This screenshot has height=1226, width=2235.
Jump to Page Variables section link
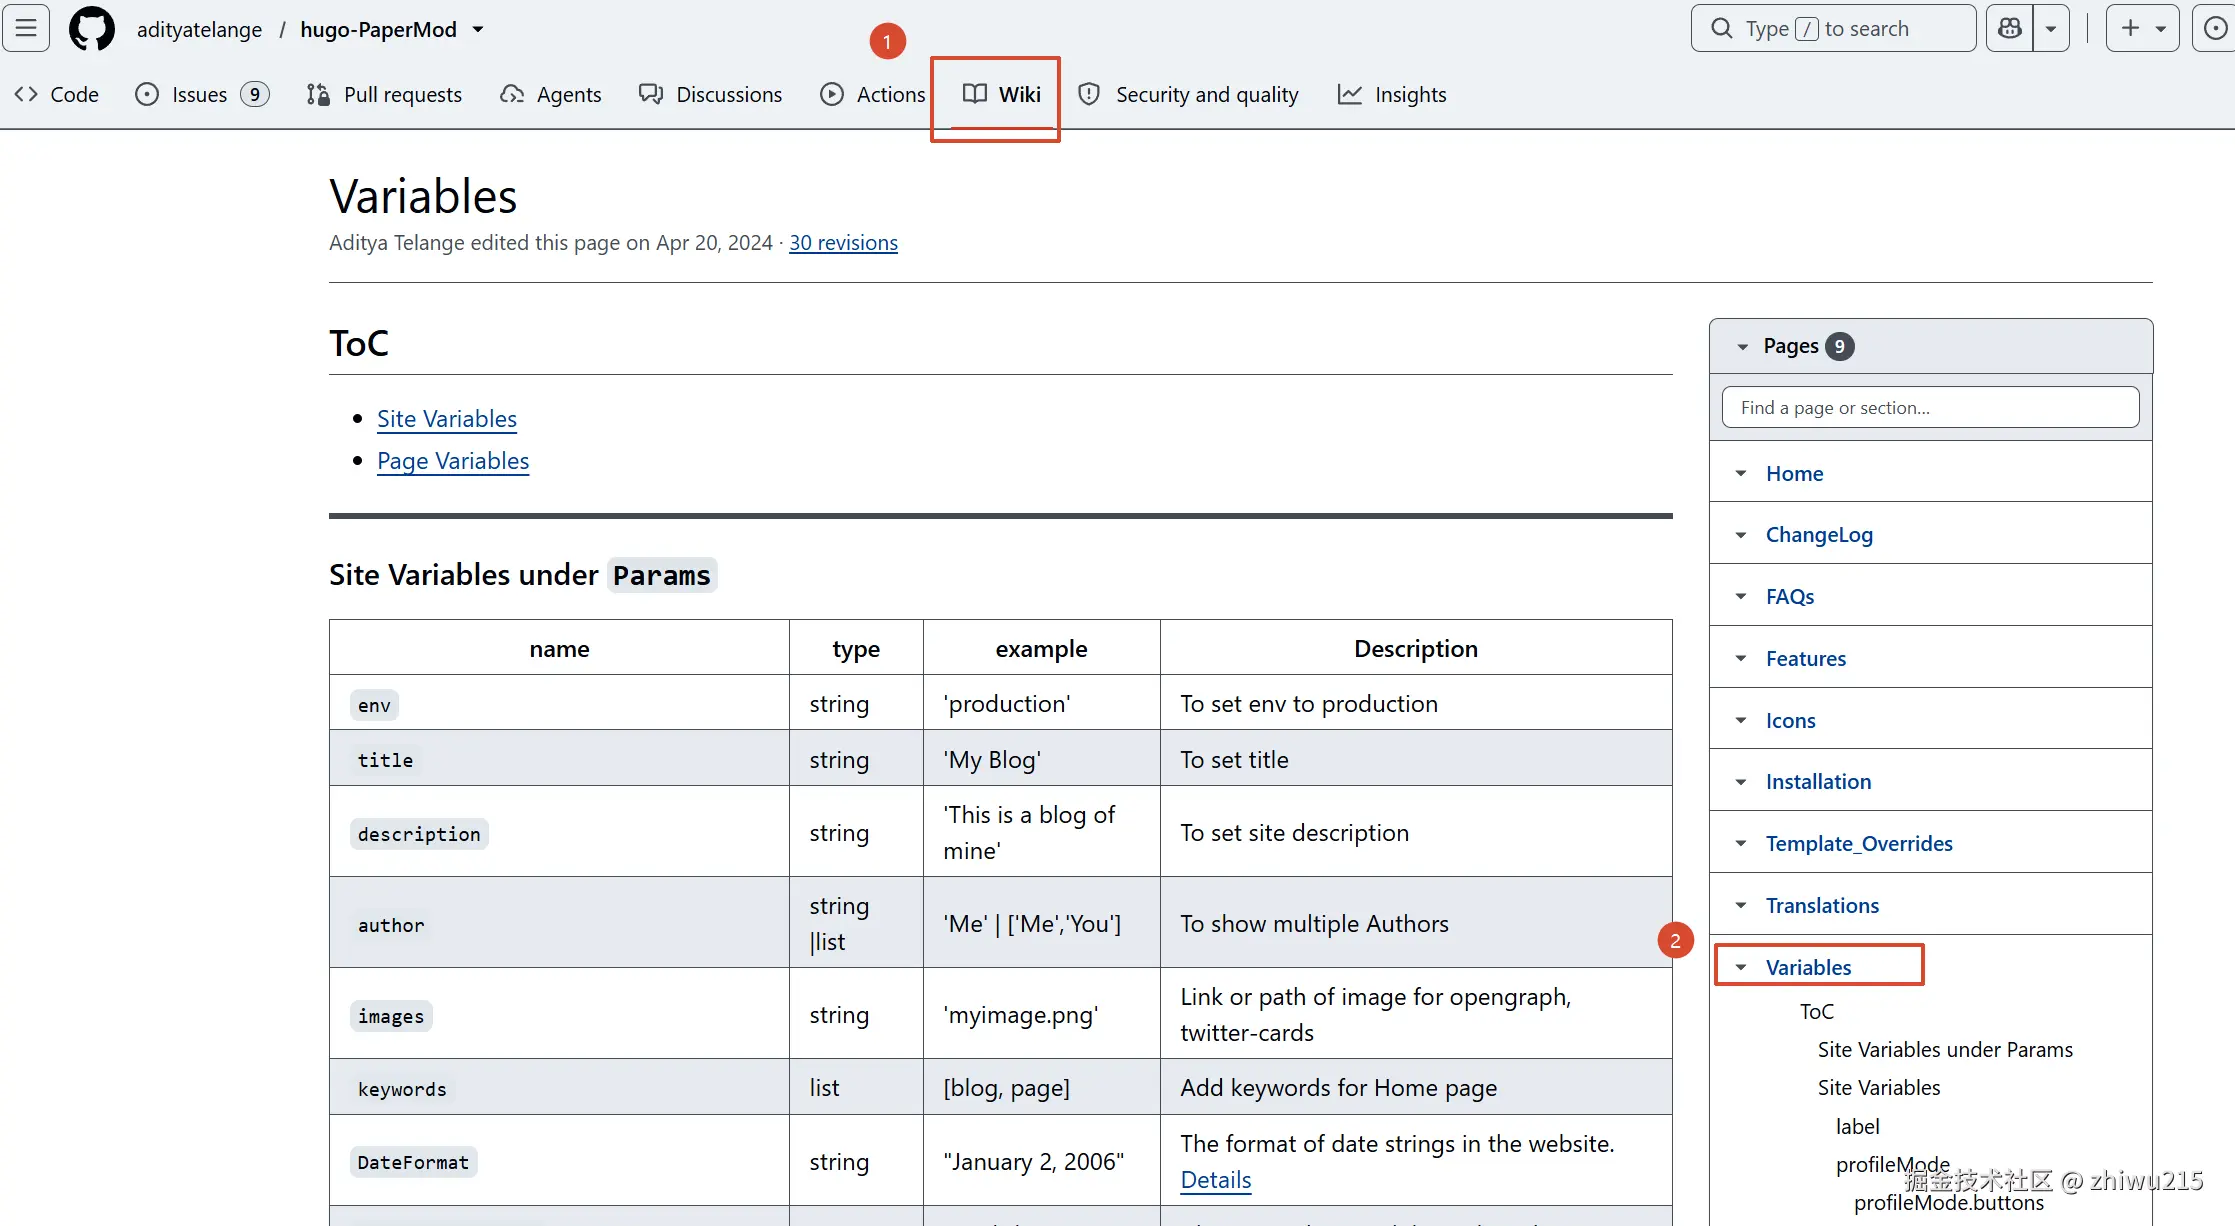coord(453,461)
